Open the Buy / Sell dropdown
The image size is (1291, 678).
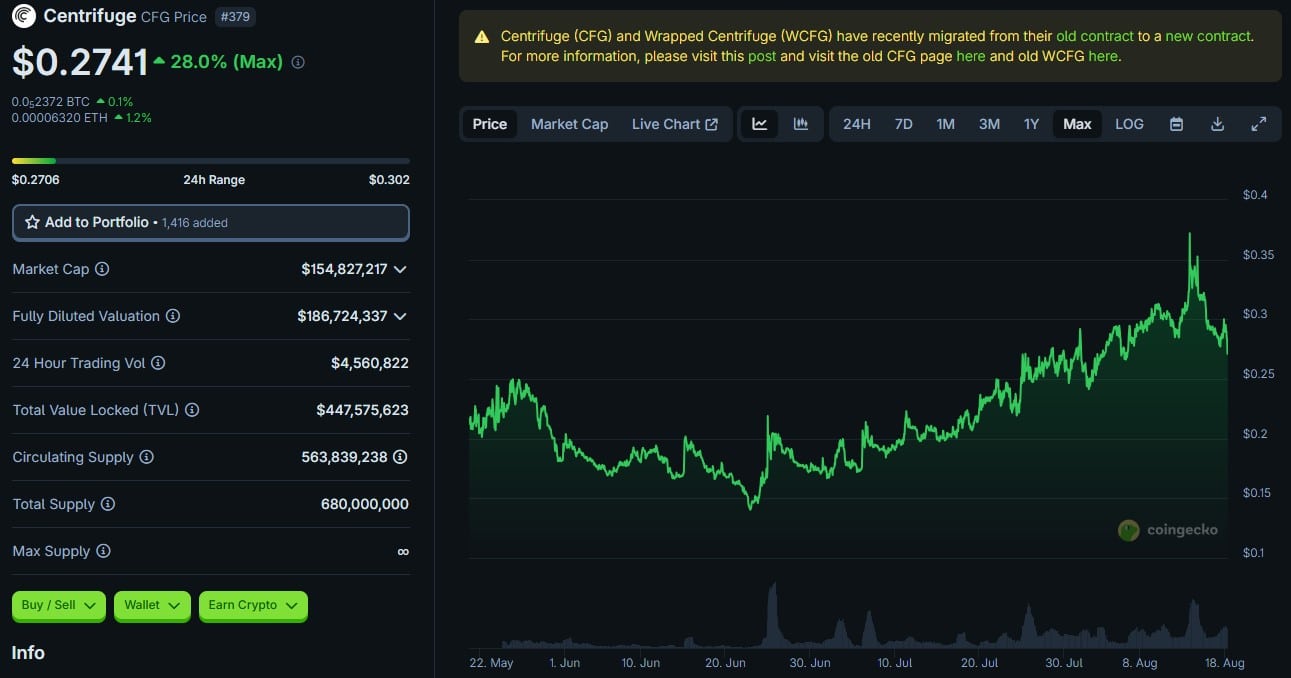(58, 605)
